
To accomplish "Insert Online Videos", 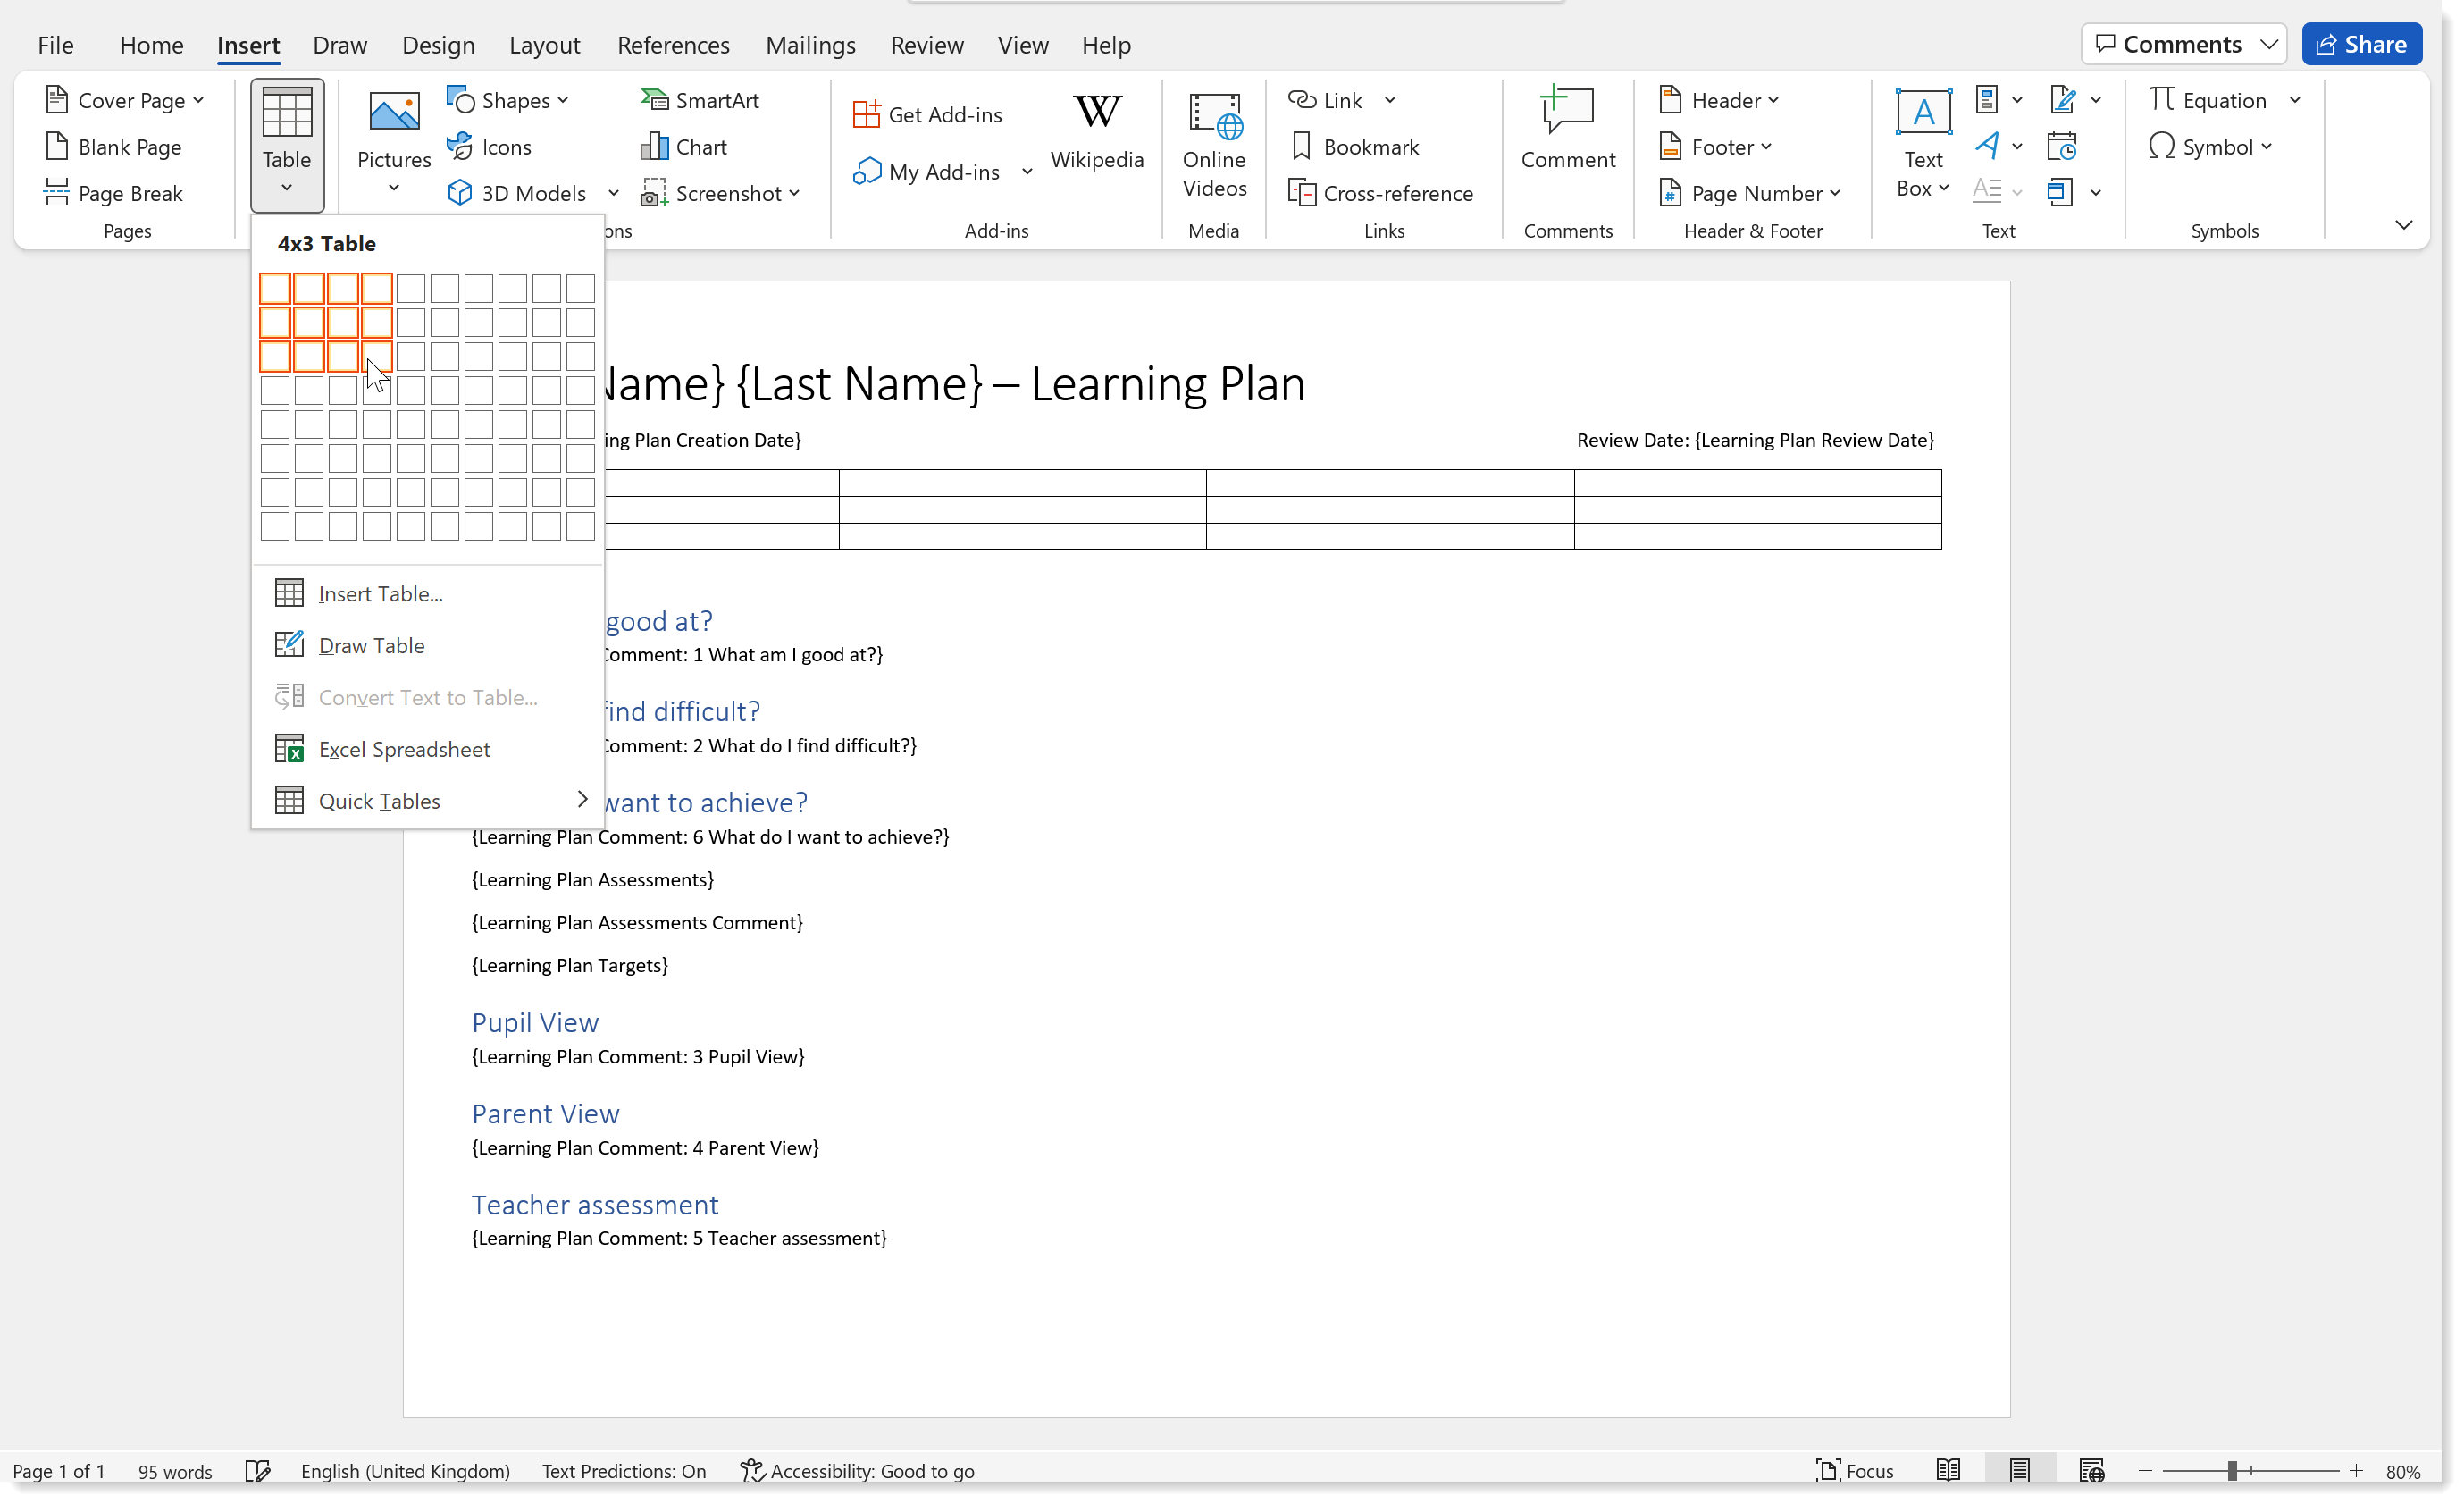I will coord(1214,144).
